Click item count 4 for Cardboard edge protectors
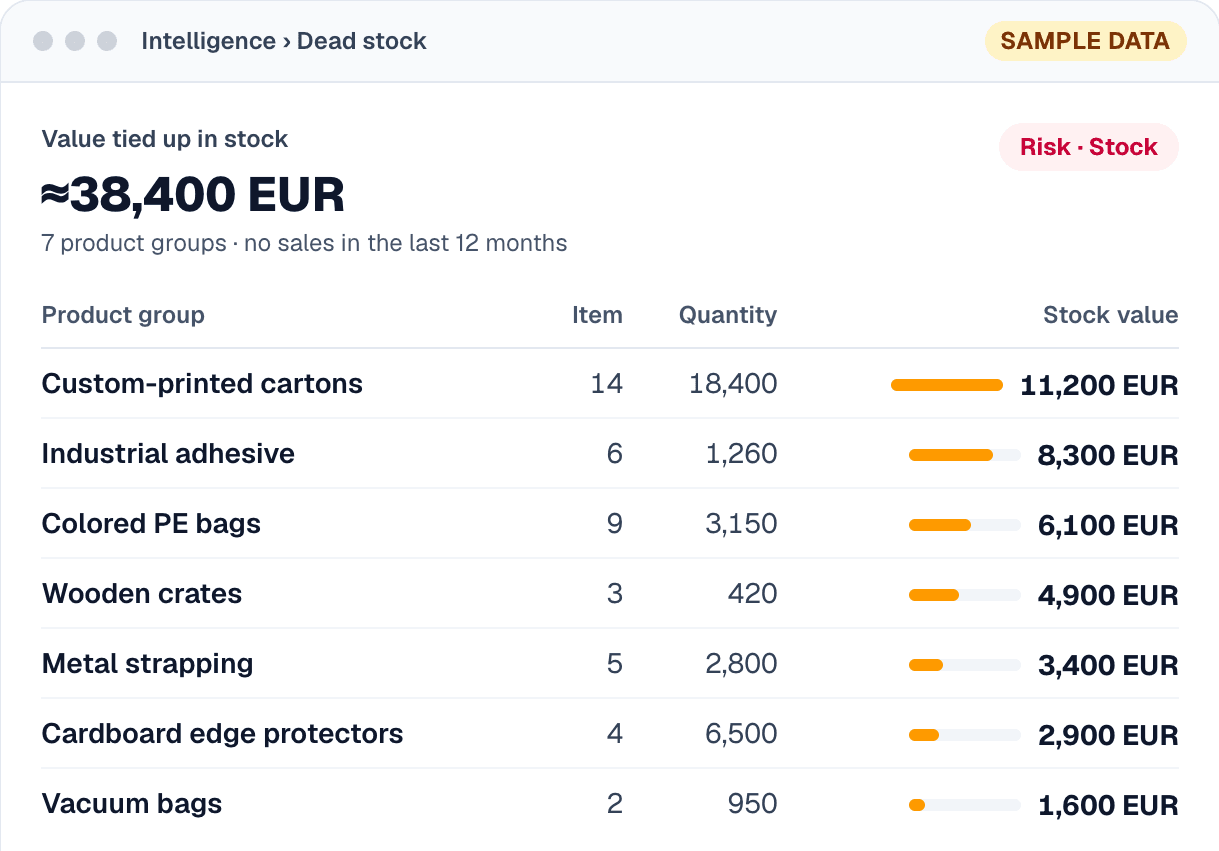 (x=614, y=734)
